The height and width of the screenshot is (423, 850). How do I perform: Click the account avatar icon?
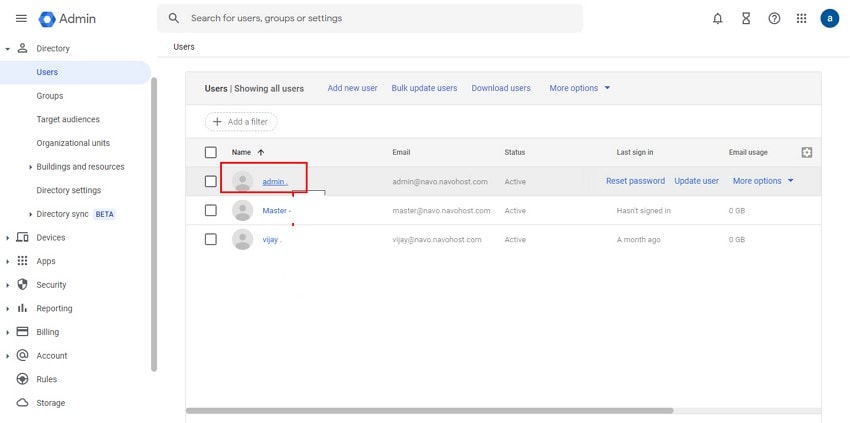pos(829,18)
